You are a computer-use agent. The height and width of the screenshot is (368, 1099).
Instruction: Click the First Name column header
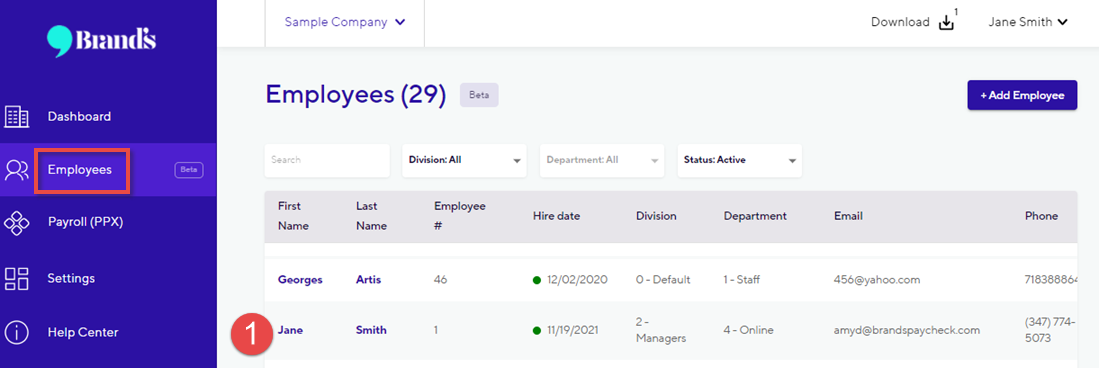click(x=293, y=217)
